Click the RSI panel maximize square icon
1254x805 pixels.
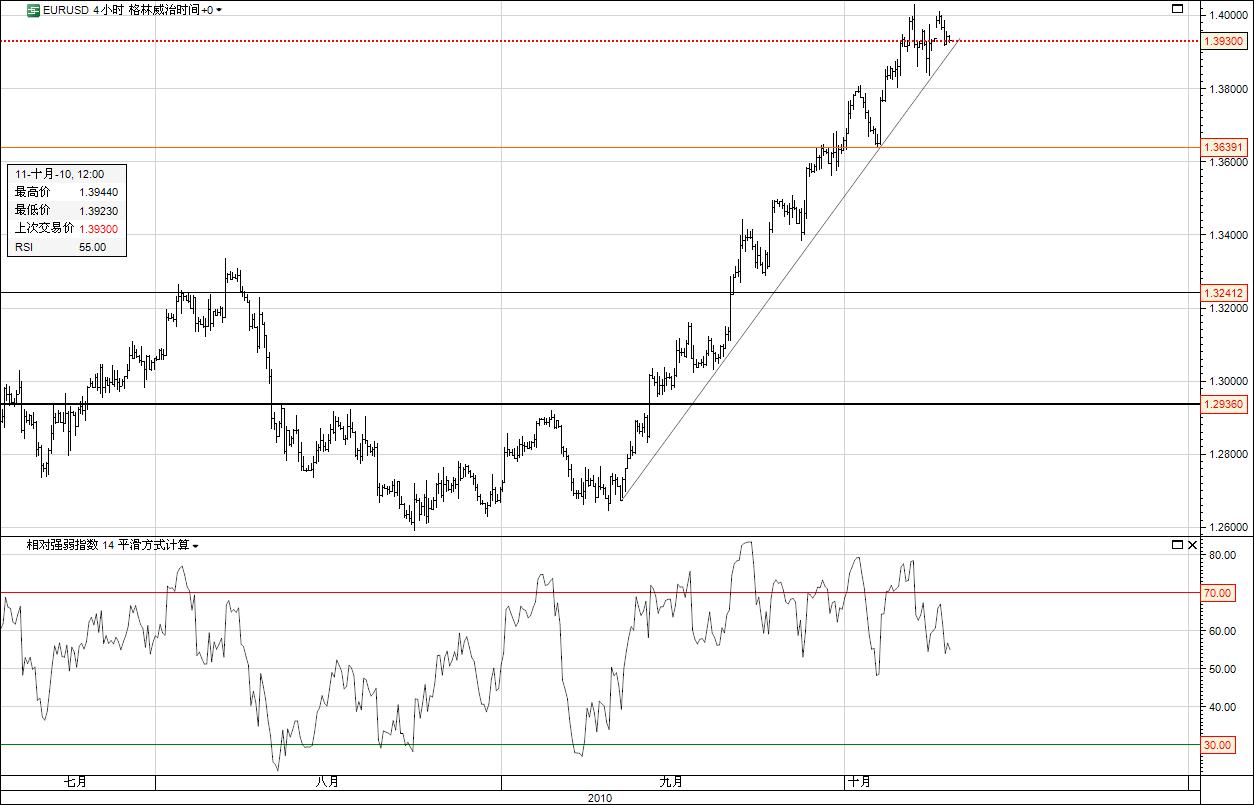point(1177,545)
